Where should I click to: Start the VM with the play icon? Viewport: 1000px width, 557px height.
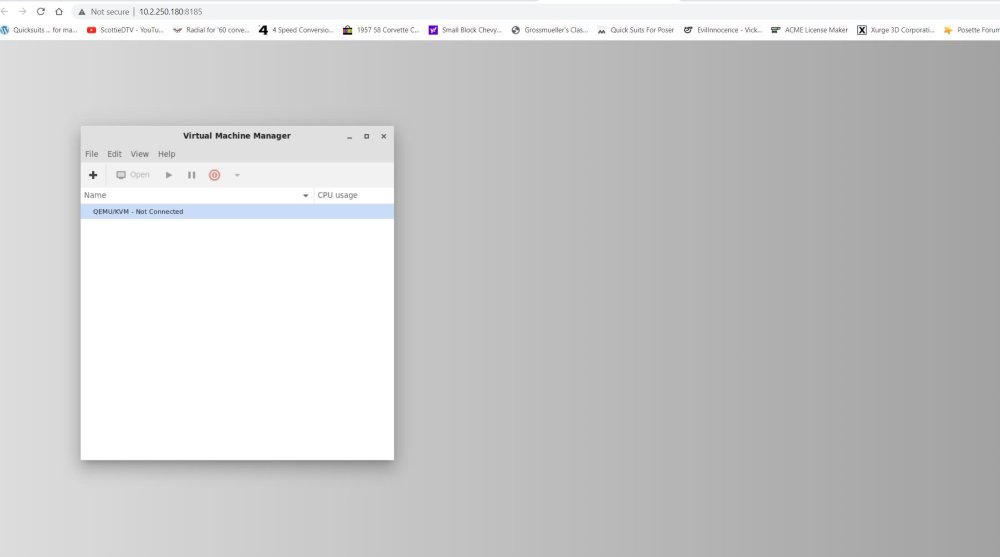click(x=169, y=175)
